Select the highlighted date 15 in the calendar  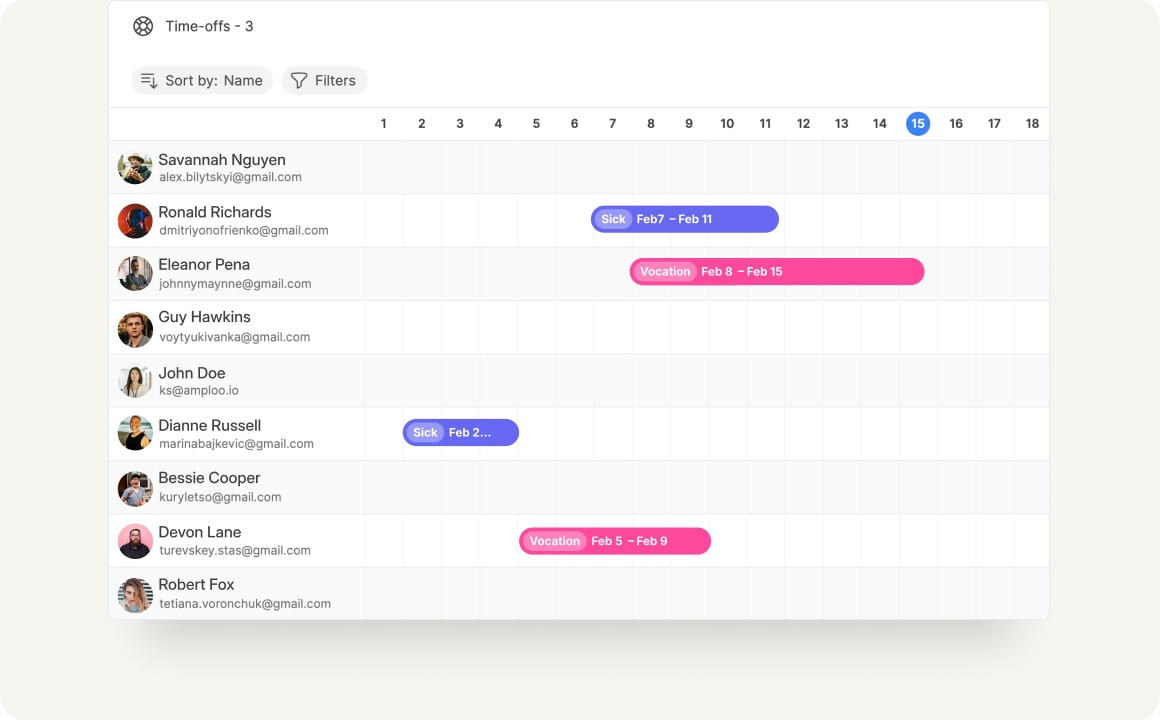918,123
